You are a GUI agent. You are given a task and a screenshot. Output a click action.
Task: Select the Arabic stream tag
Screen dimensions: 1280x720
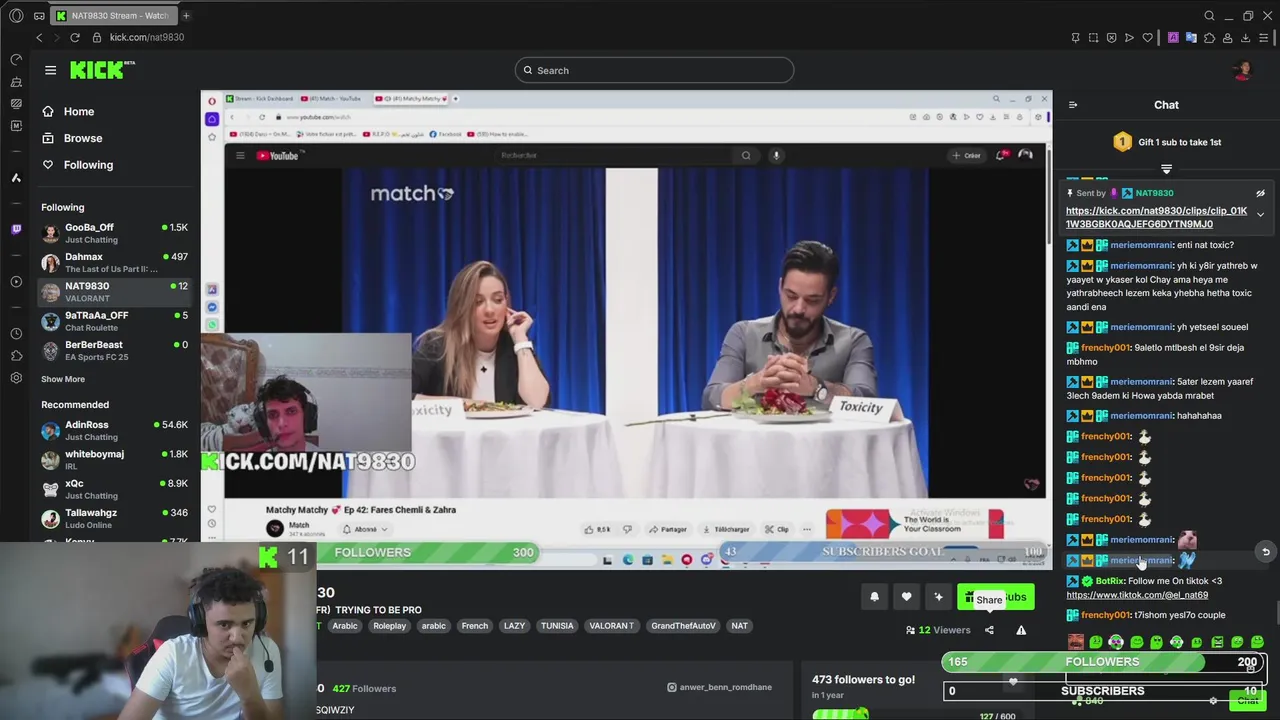(345, 626)
